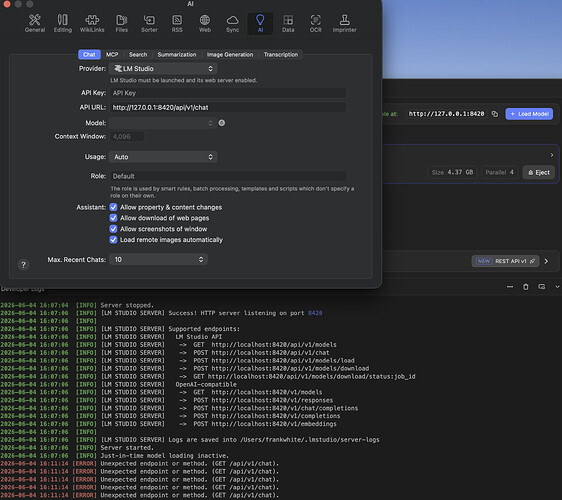
Task: Open the Sync settings pane
Action: click(x=232, y=24)
